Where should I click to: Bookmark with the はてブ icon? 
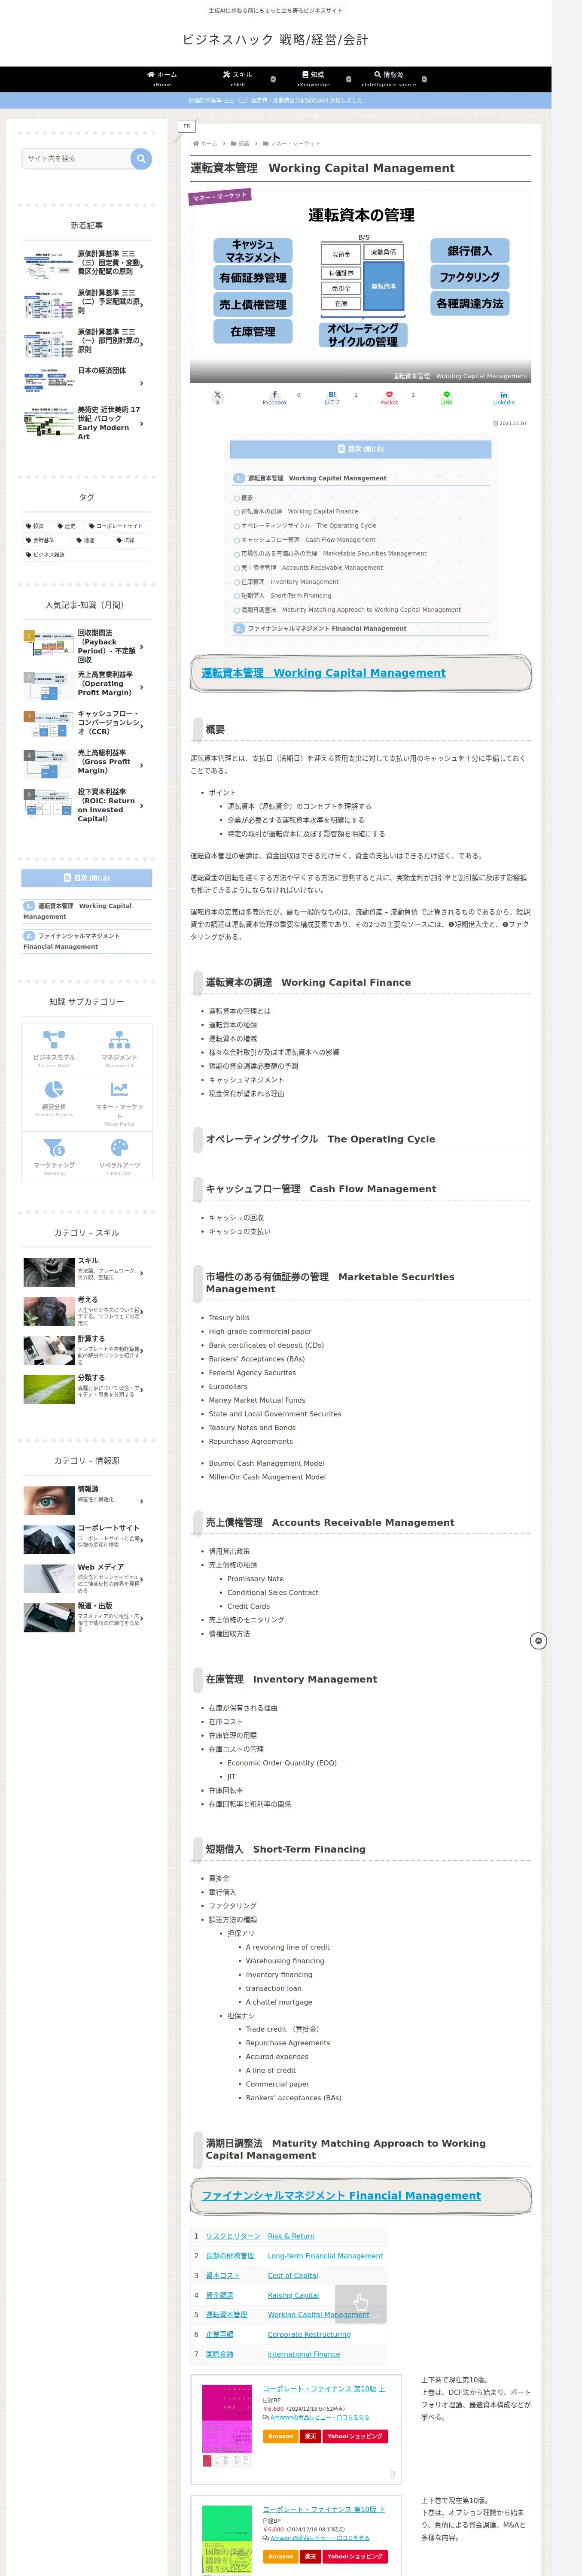coord(332,397)
